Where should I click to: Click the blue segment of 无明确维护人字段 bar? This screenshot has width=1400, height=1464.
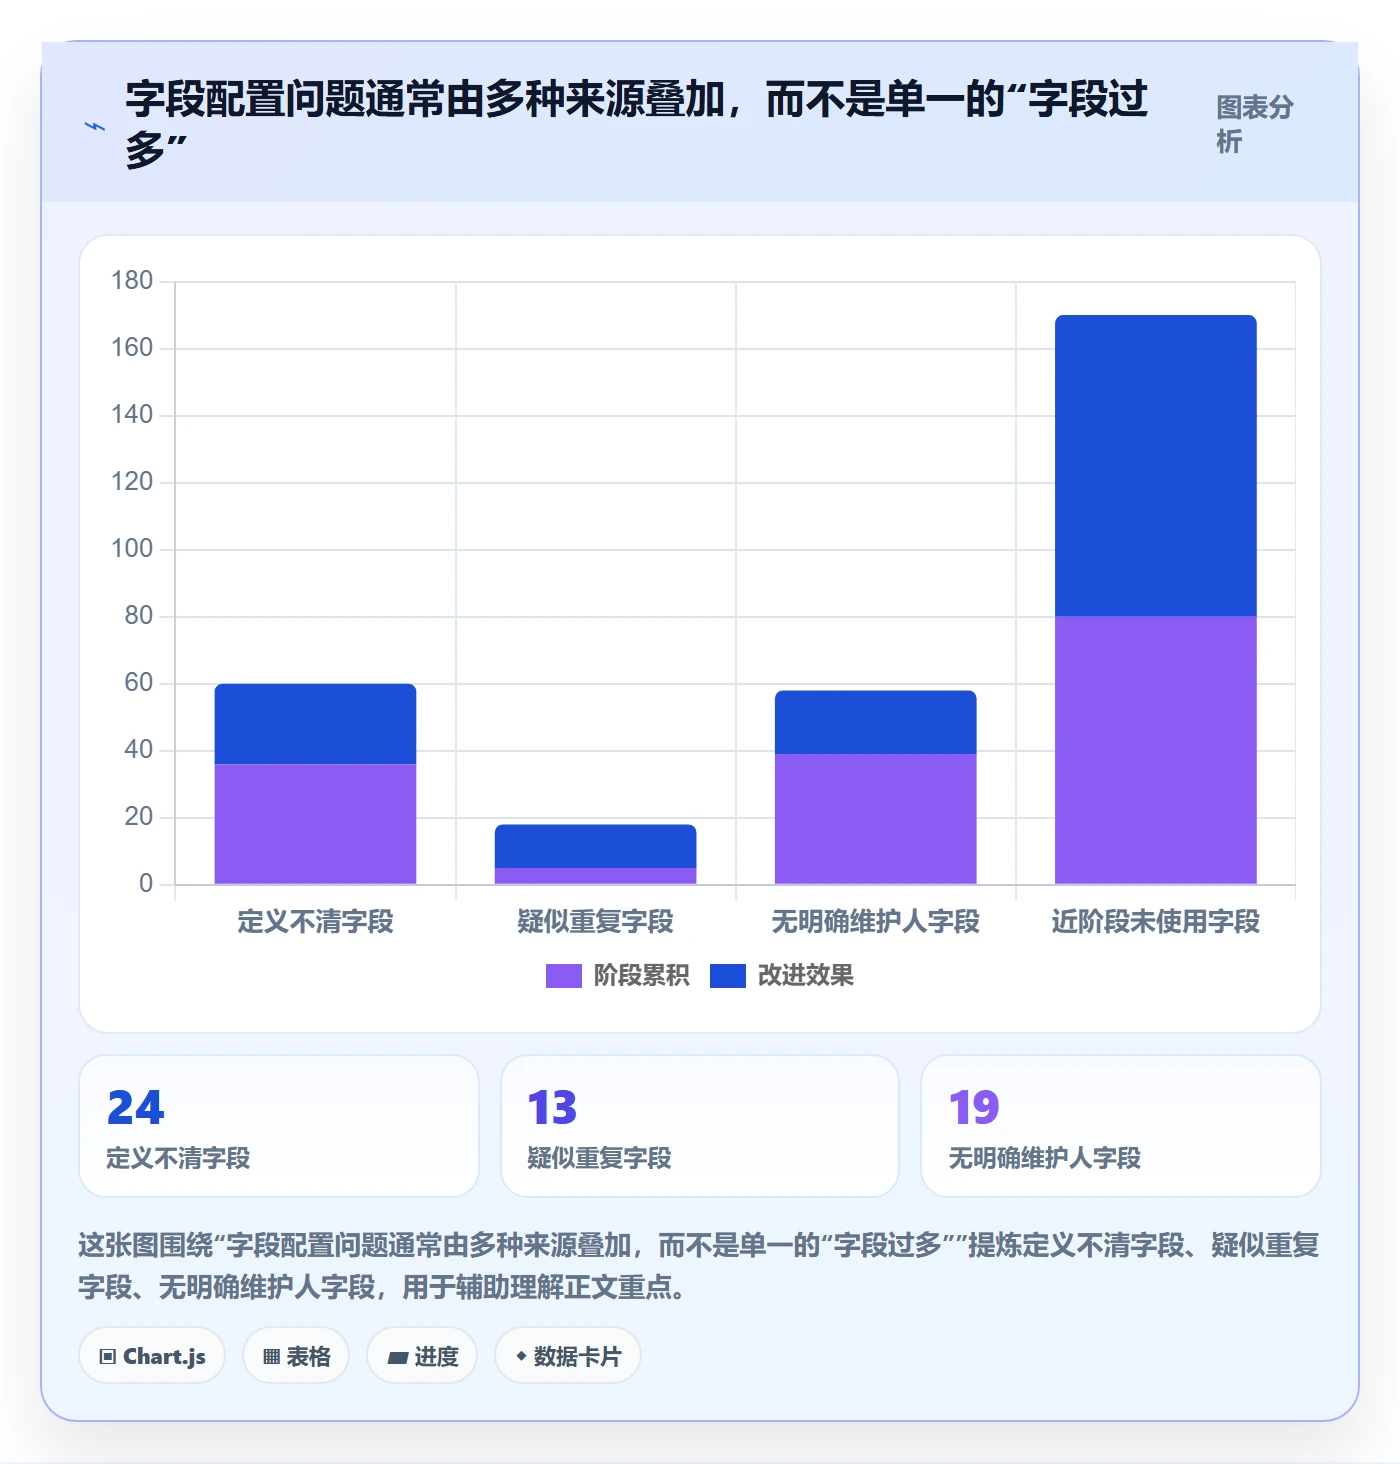pyautogui.click(x=876, y=722)
